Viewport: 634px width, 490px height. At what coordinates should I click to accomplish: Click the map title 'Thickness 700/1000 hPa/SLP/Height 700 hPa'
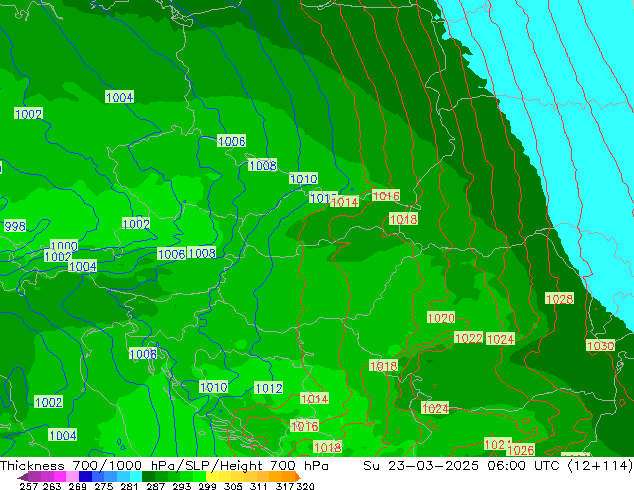coord(164,466)
